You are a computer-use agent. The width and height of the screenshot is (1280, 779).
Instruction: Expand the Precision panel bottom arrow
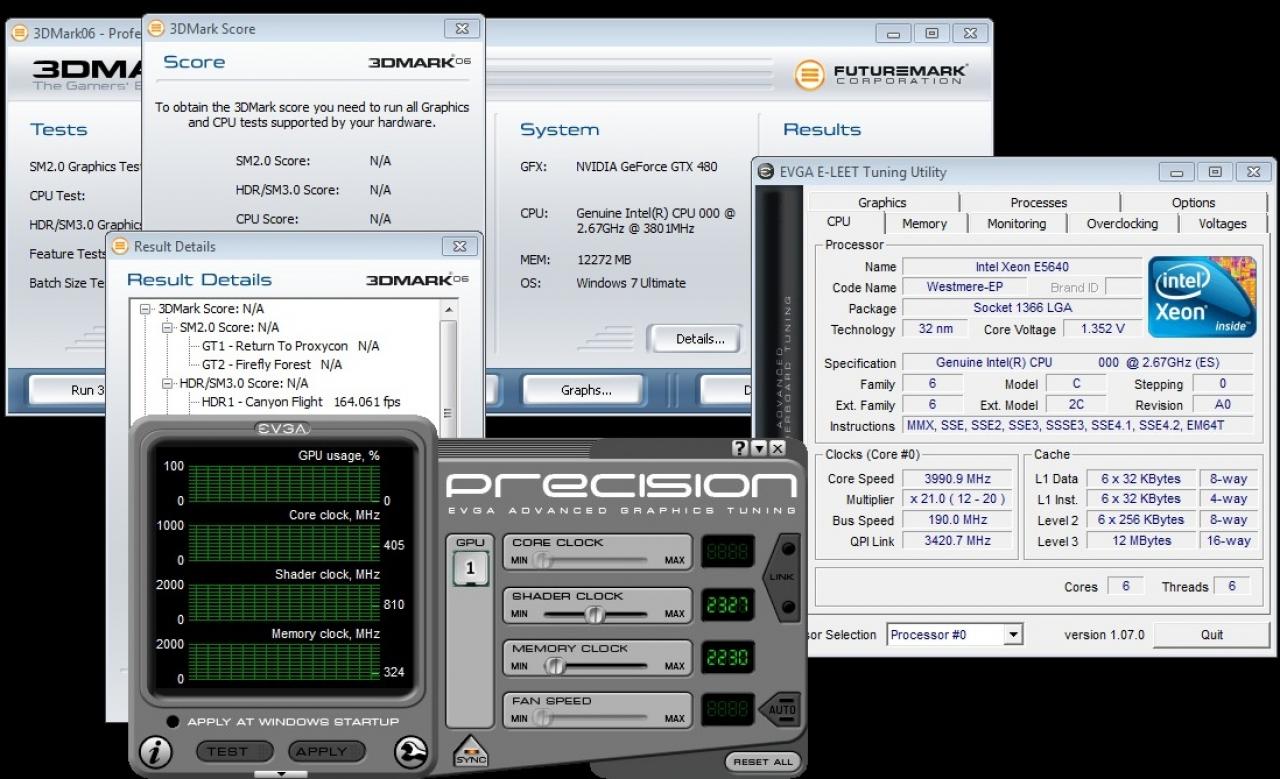coord(281,774)
